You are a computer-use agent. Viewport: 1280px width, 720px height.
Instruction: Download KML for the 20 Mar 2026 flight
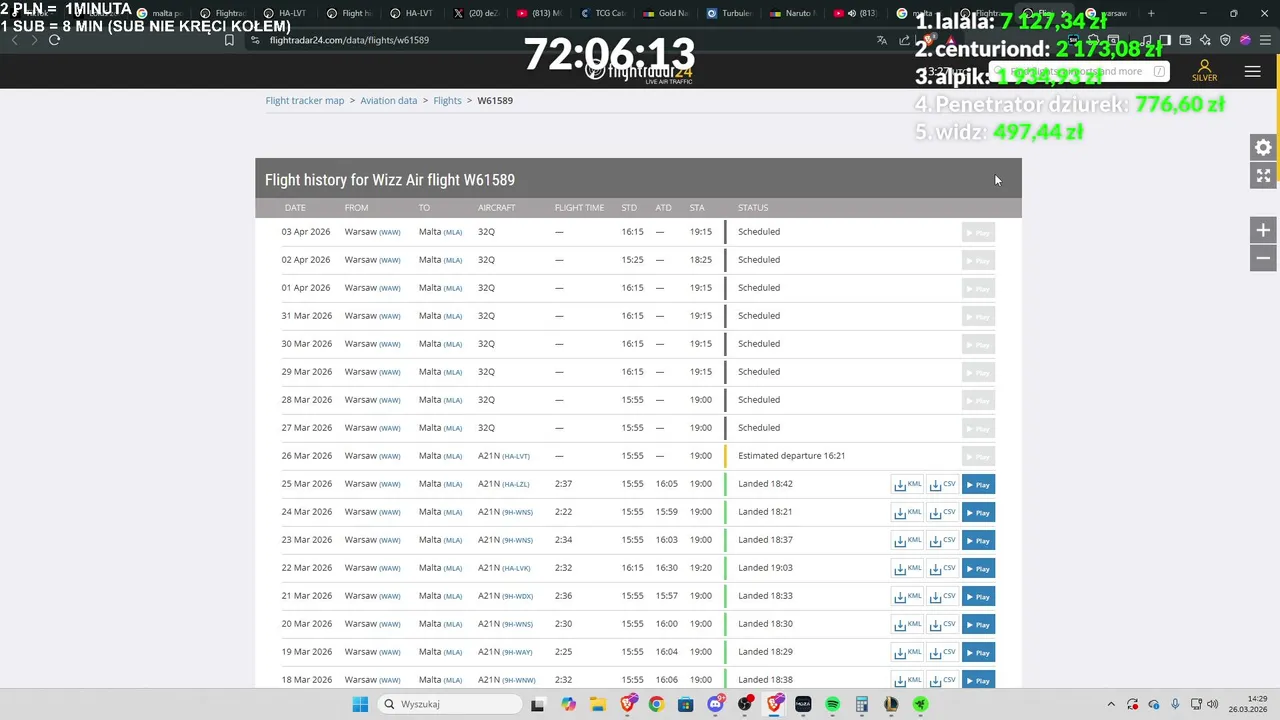[x=908, y=625]
